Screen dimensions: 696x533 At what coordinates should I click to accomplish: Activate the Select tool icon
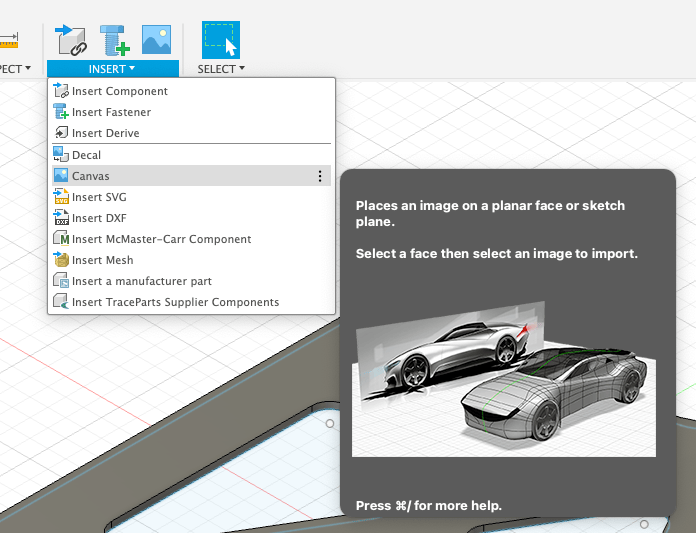(221, 39)
